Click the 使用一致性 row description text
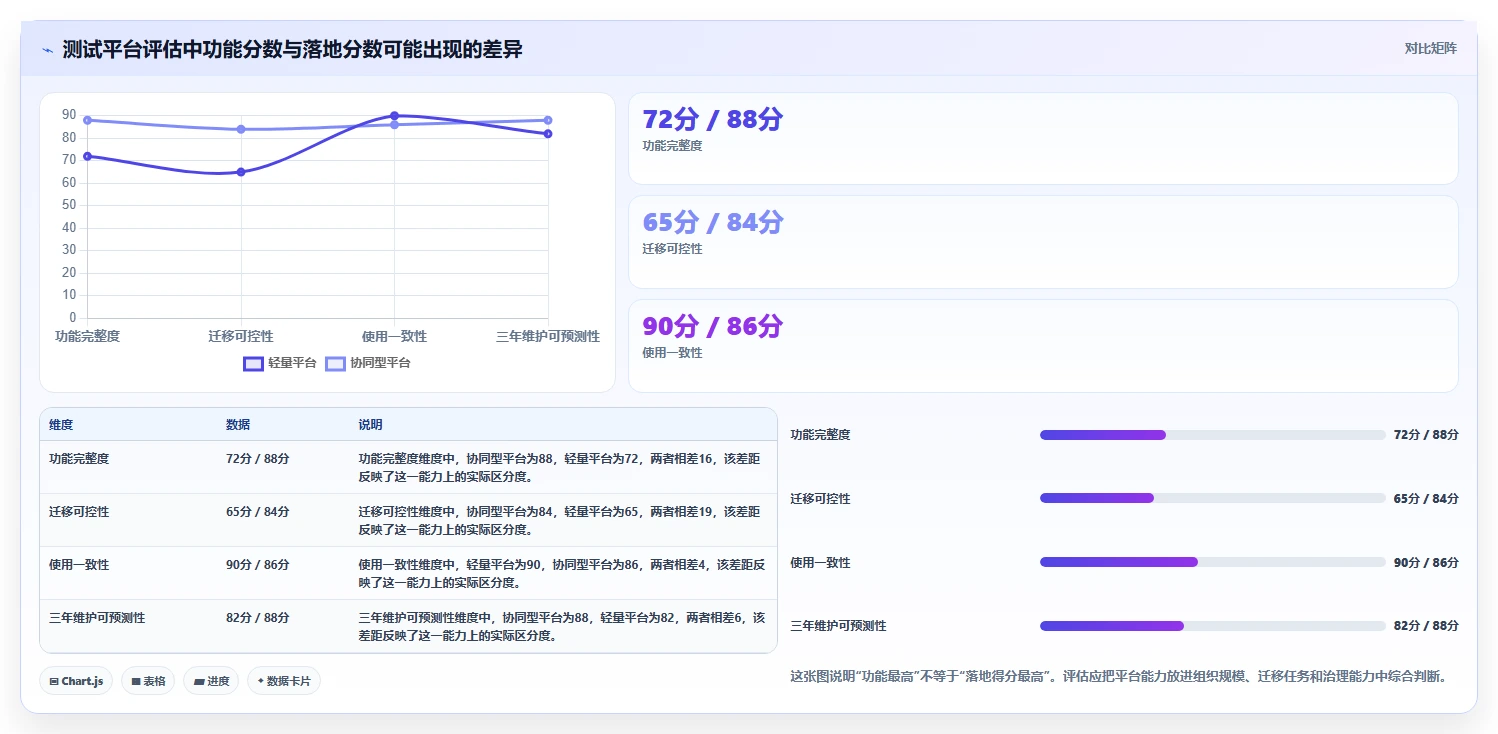The width and height of the screenshot is (1498, 734). (x=562, y=574)
